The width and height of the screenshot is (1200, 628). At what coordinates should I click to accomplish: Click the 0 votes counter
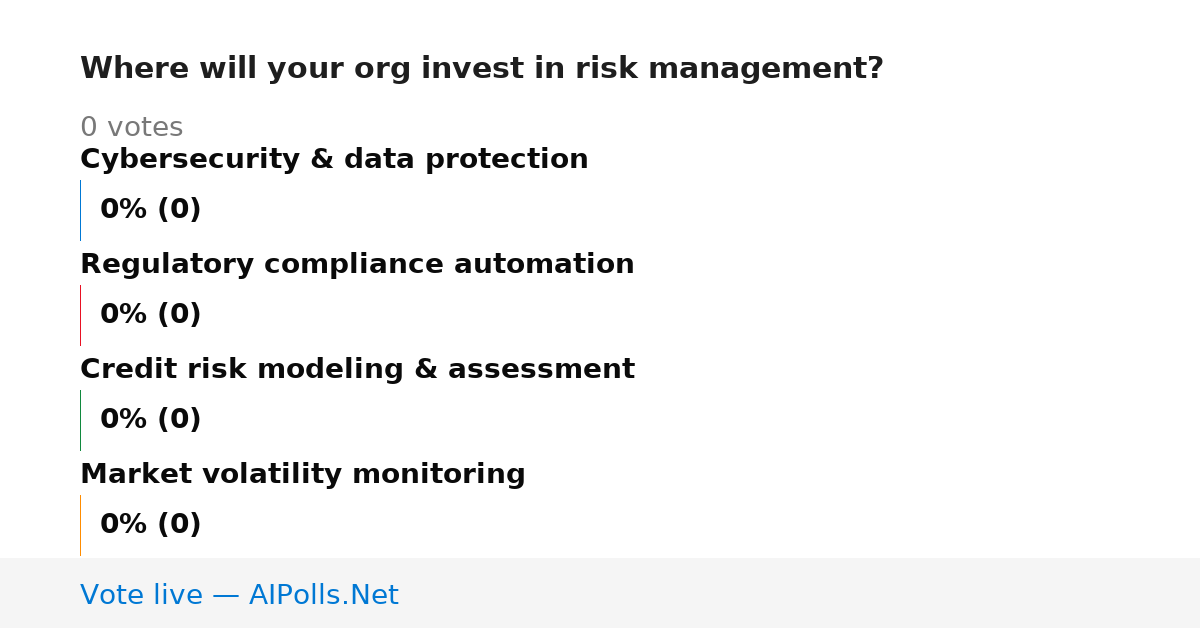point(131,128)
